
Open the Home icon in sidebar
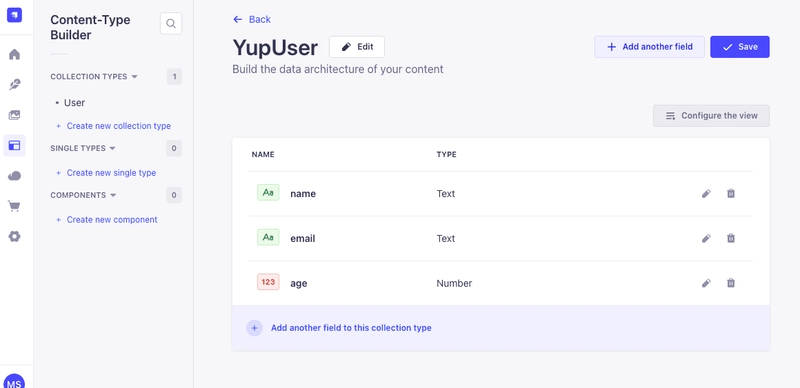click(14, 54)
